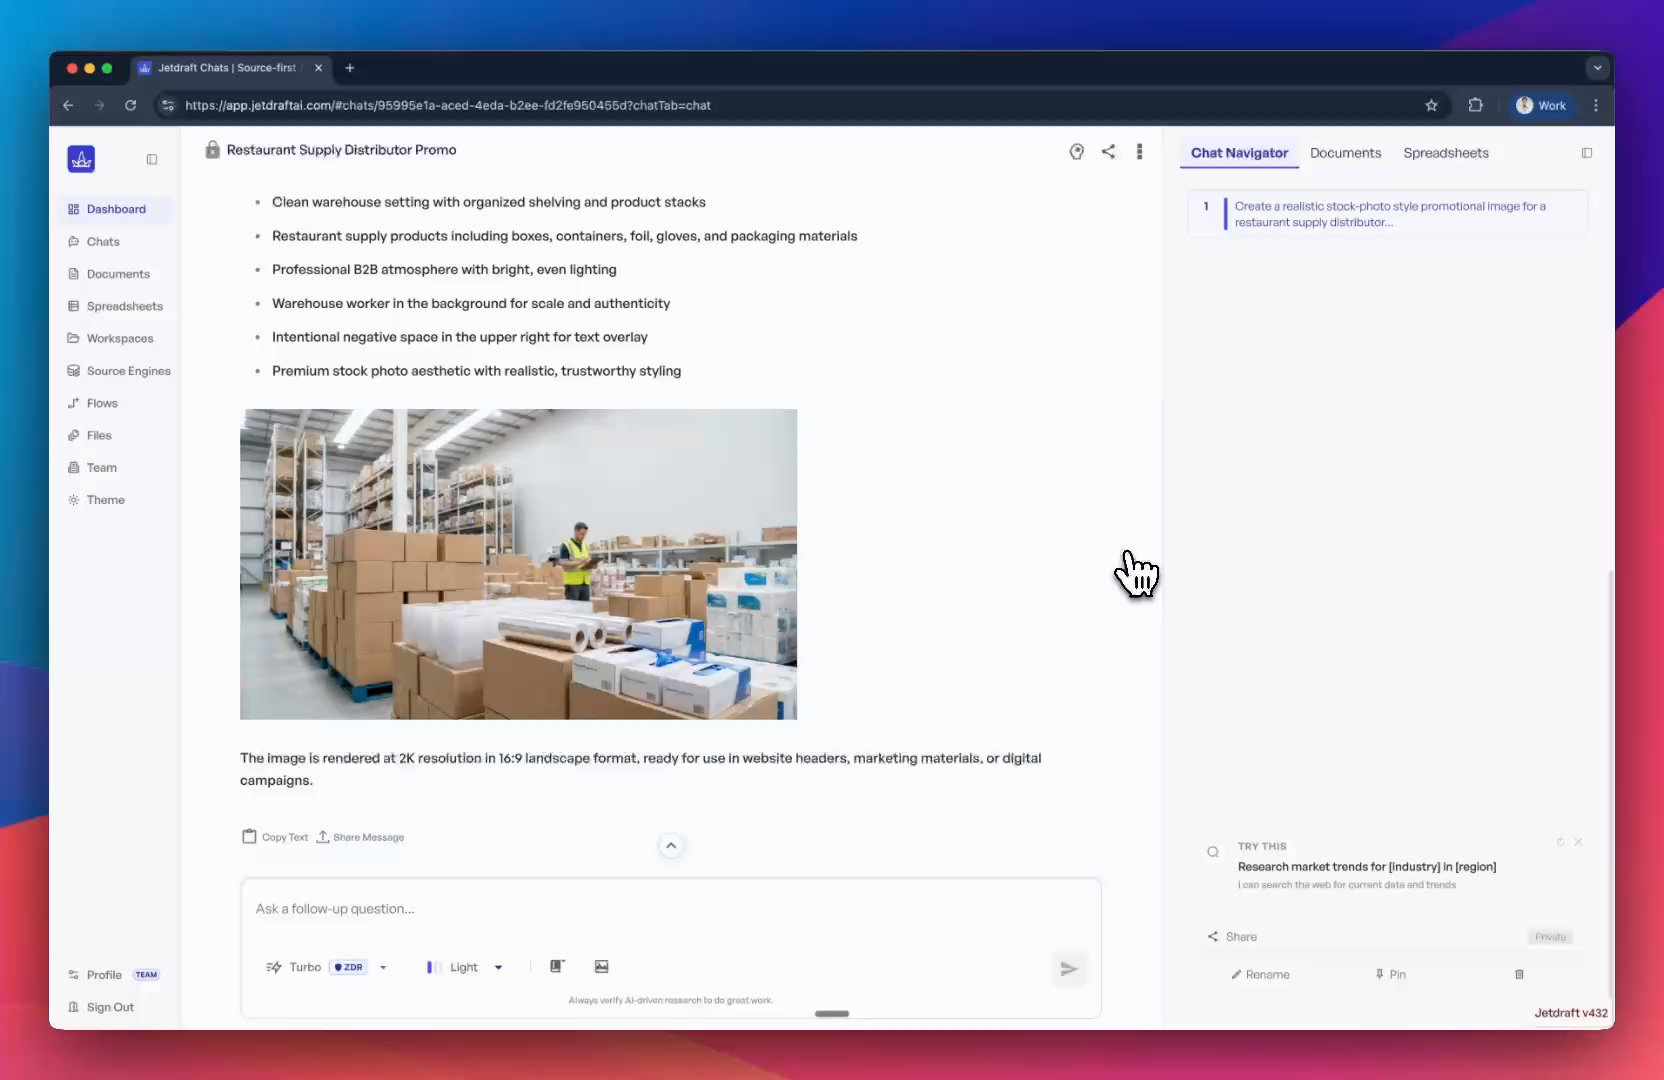Viewport: 1664px width, 1080px height.
Task: Click the generated warehouse image
Action: [x=518, y=564]
